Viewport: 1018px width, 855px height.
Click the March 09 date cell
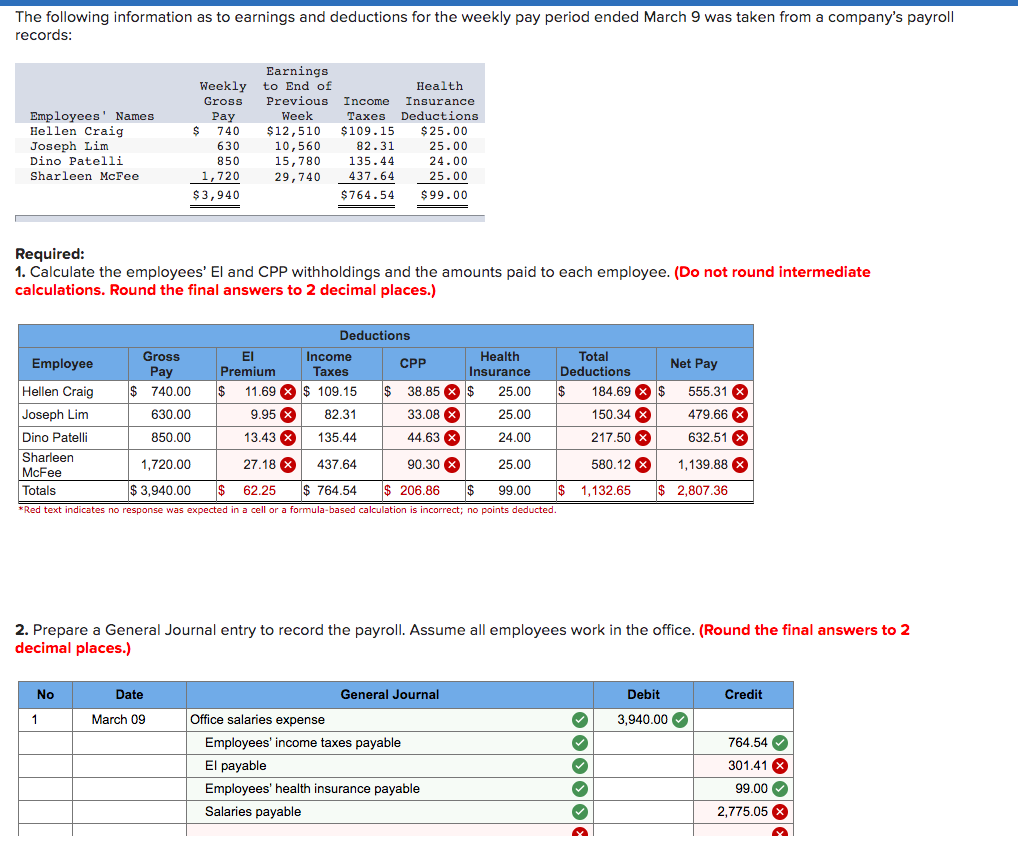[129, 720]
